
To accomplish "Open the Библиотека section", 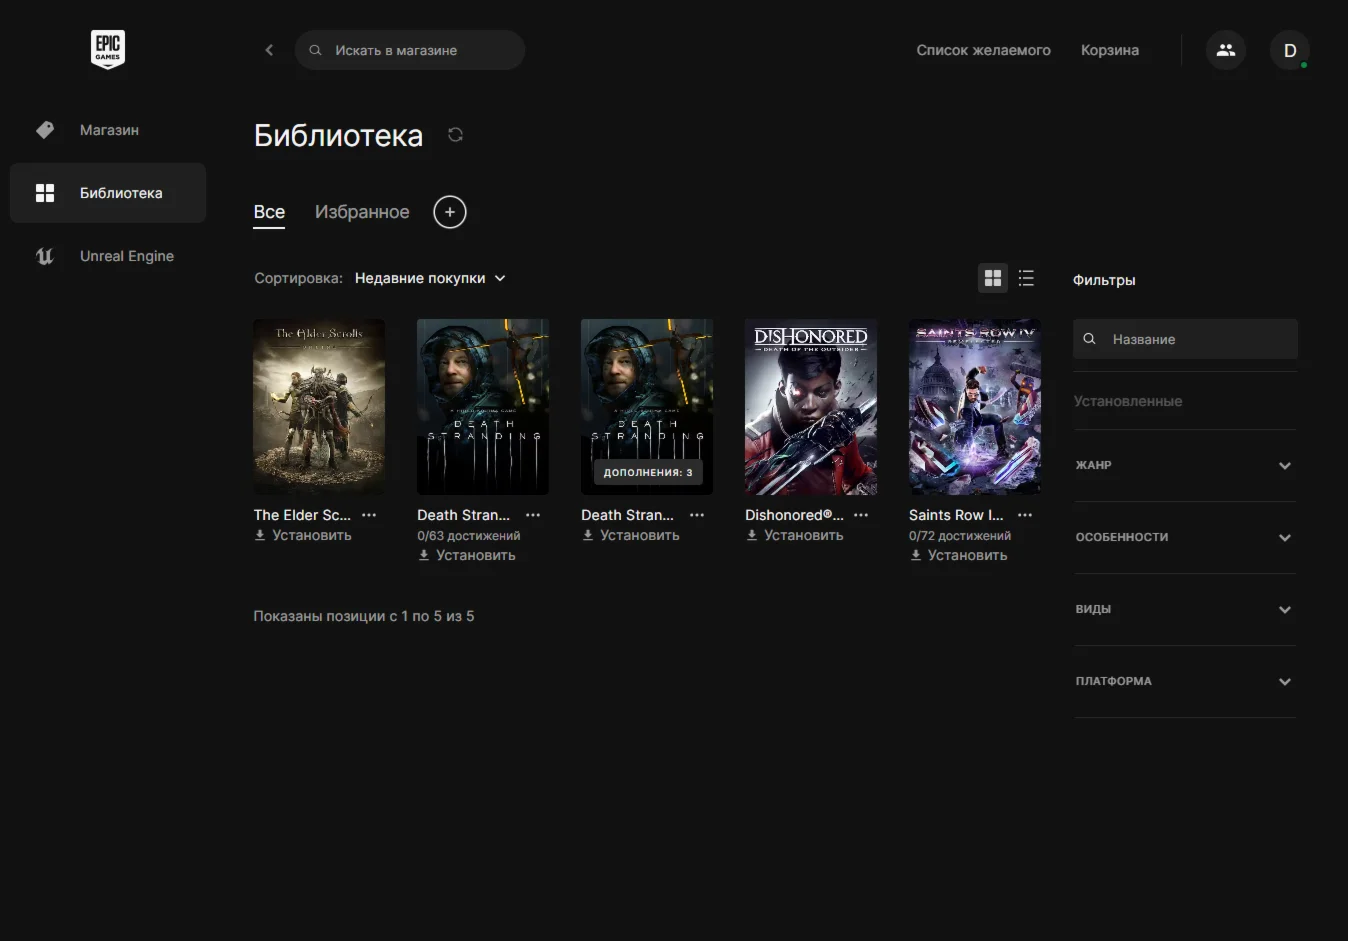I will tap(108, 193).
